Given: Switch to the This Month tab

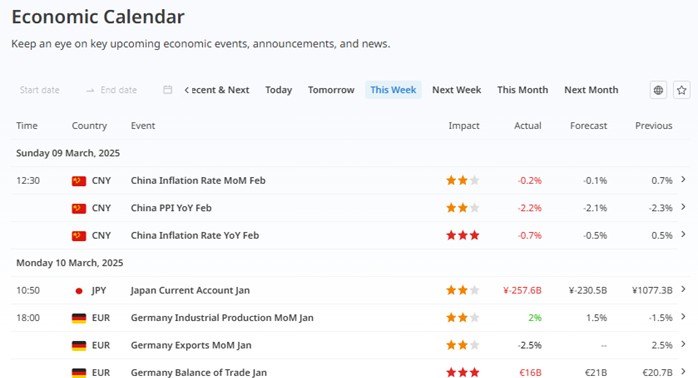Looking at the screenshot, I should point(523,90).
